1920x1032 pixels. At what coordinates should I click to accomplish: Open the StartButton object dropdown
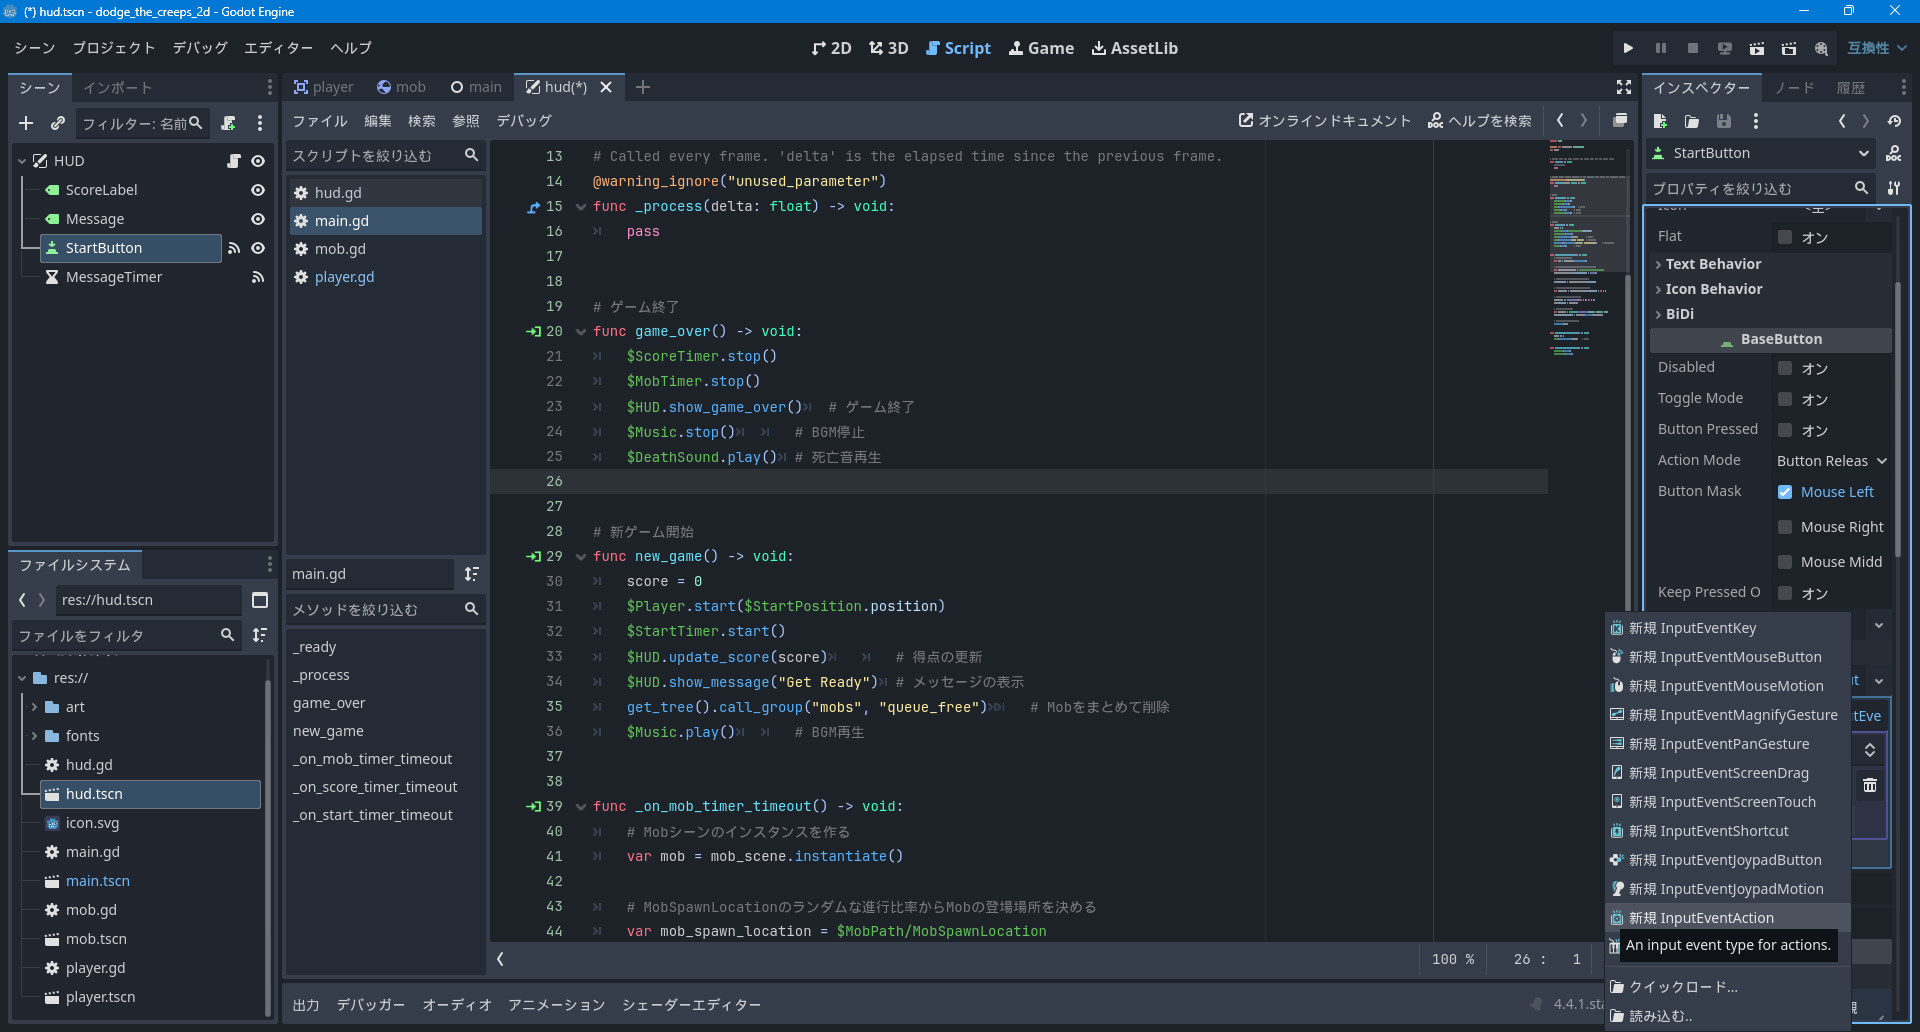pos(1761,153)
